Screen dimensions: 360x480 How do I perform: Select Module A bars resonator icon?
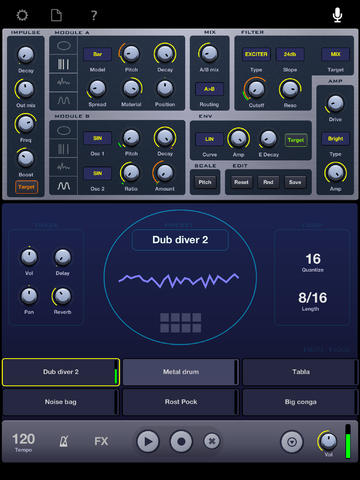click(x=64, y=64)
